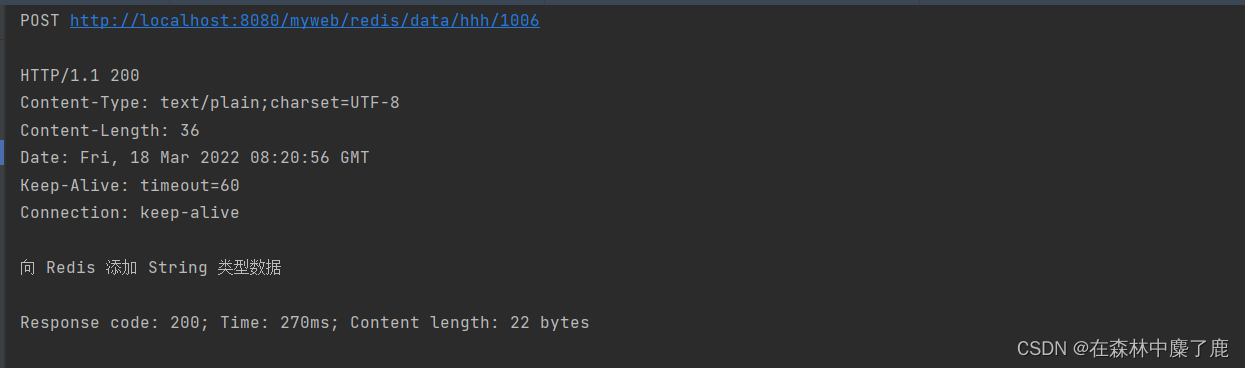The width and height of the screenshot is (1245, 368).
Task: Click the Date header line
Action: (195, 158)
